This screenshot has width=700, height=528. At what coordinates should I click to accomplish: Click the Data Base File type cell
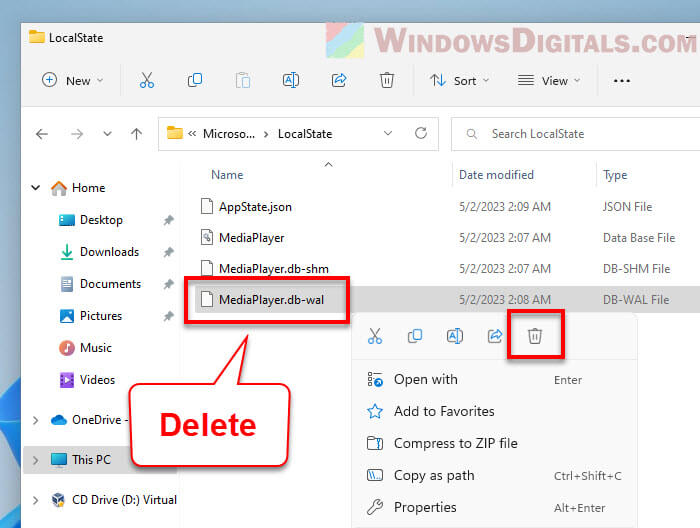(639, 238)
